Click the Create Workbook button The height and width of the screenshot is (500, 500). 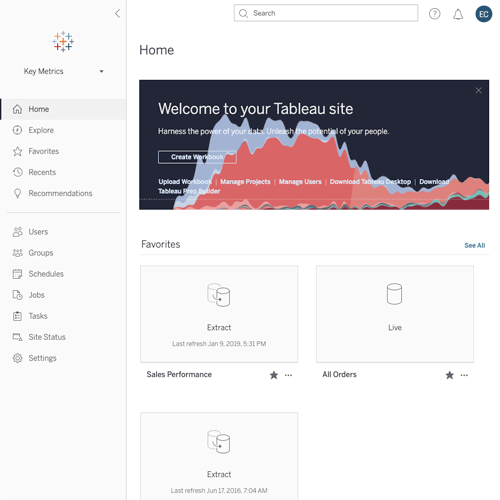point(197,157)
